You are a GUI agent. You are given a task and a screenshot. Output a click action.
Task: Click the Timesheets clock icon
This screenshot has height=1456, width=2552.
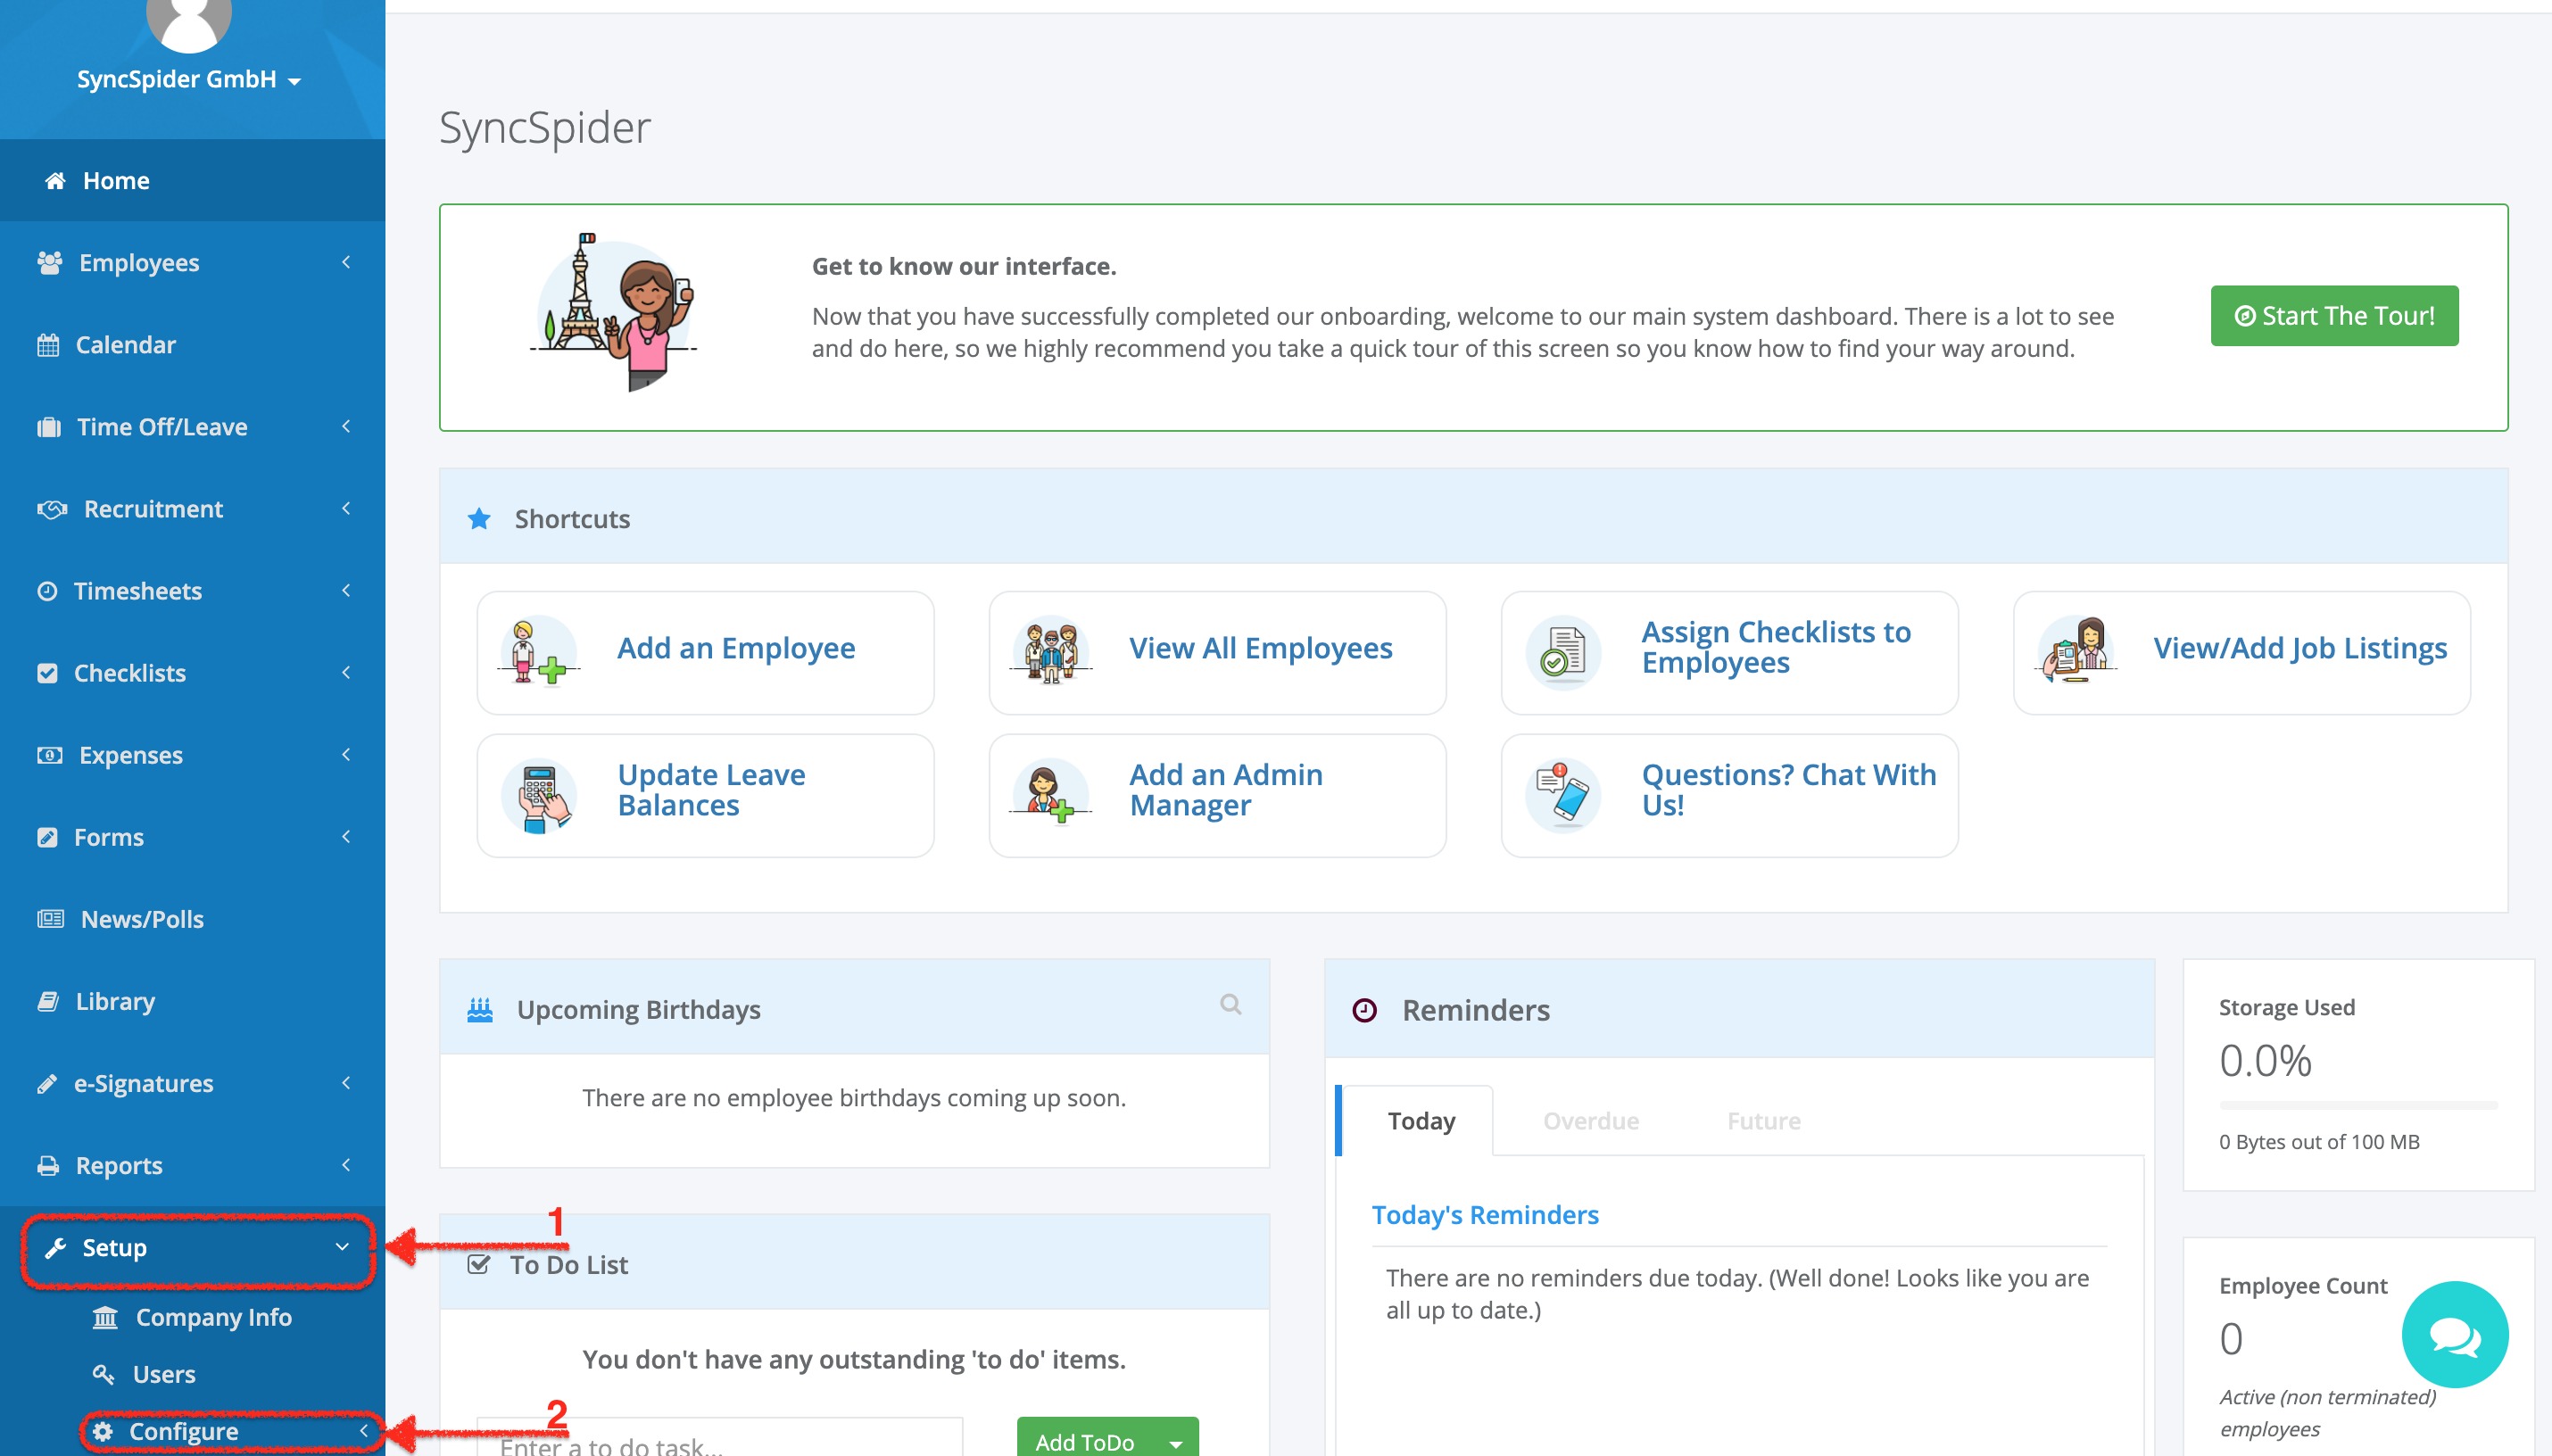pyautogui.click(x=47, y=591)
